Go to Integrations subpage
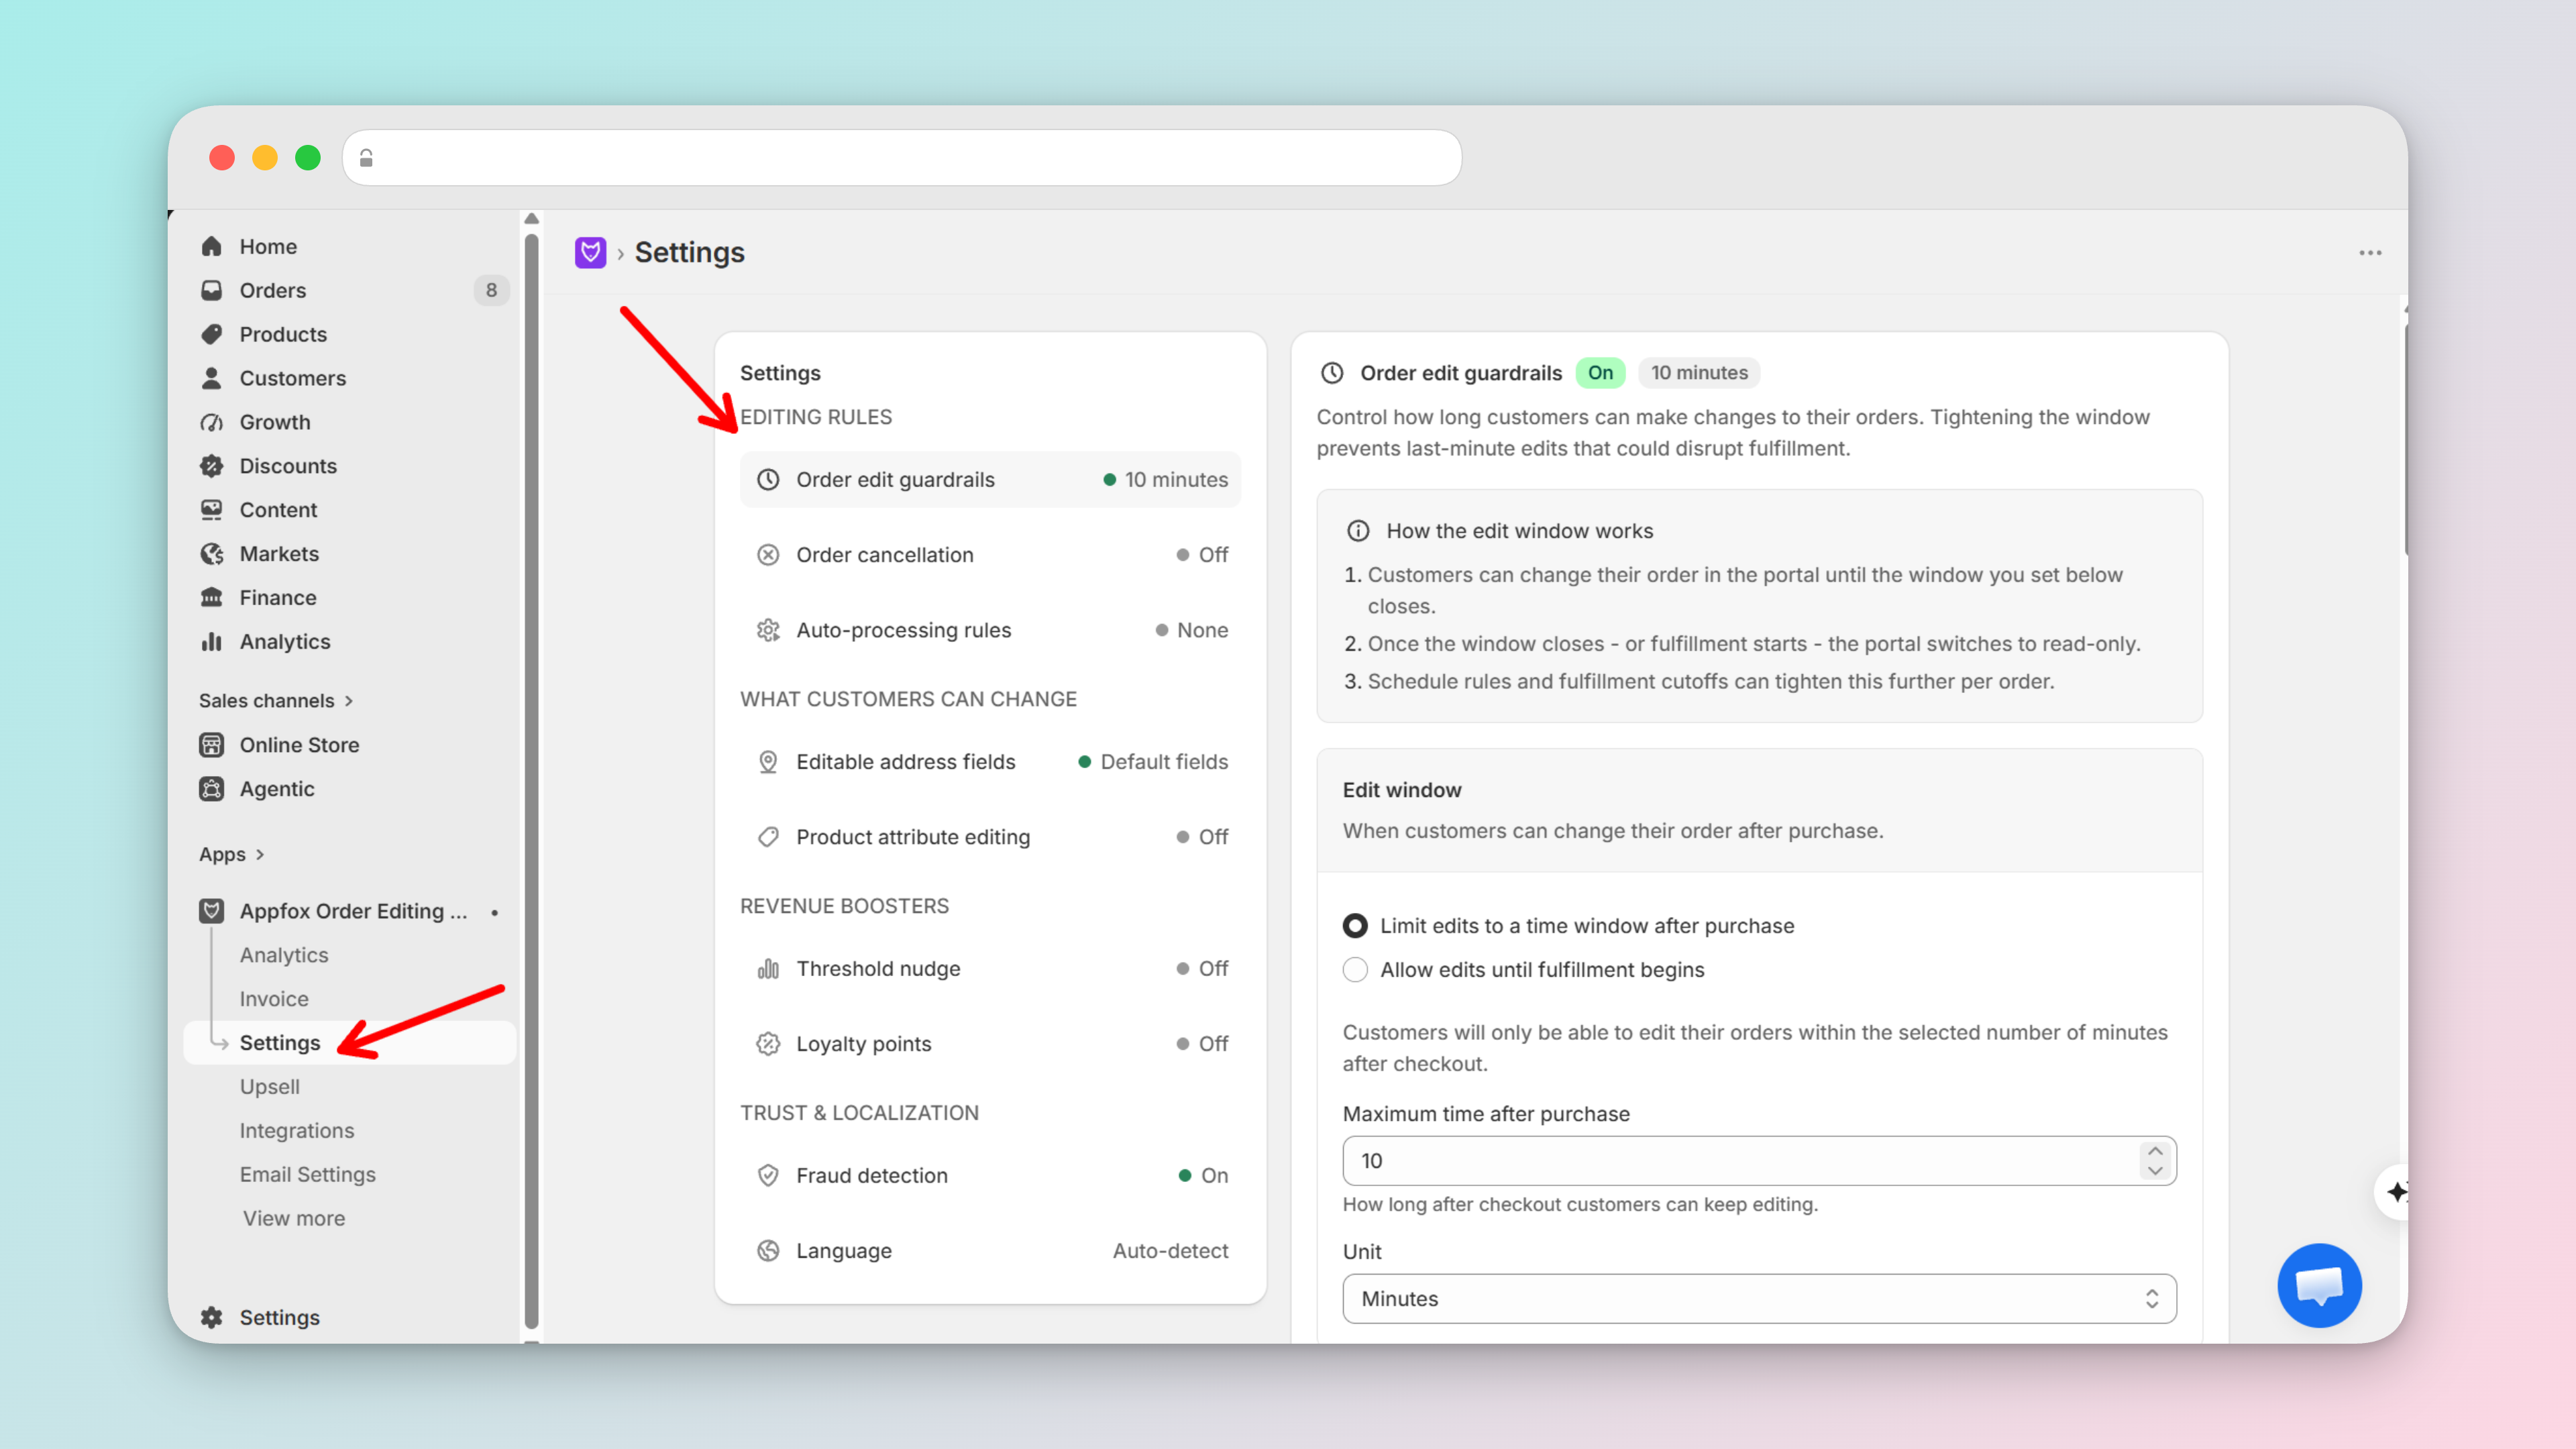The height and width of the screenshot is (1449, 2576). point(297,1131)
